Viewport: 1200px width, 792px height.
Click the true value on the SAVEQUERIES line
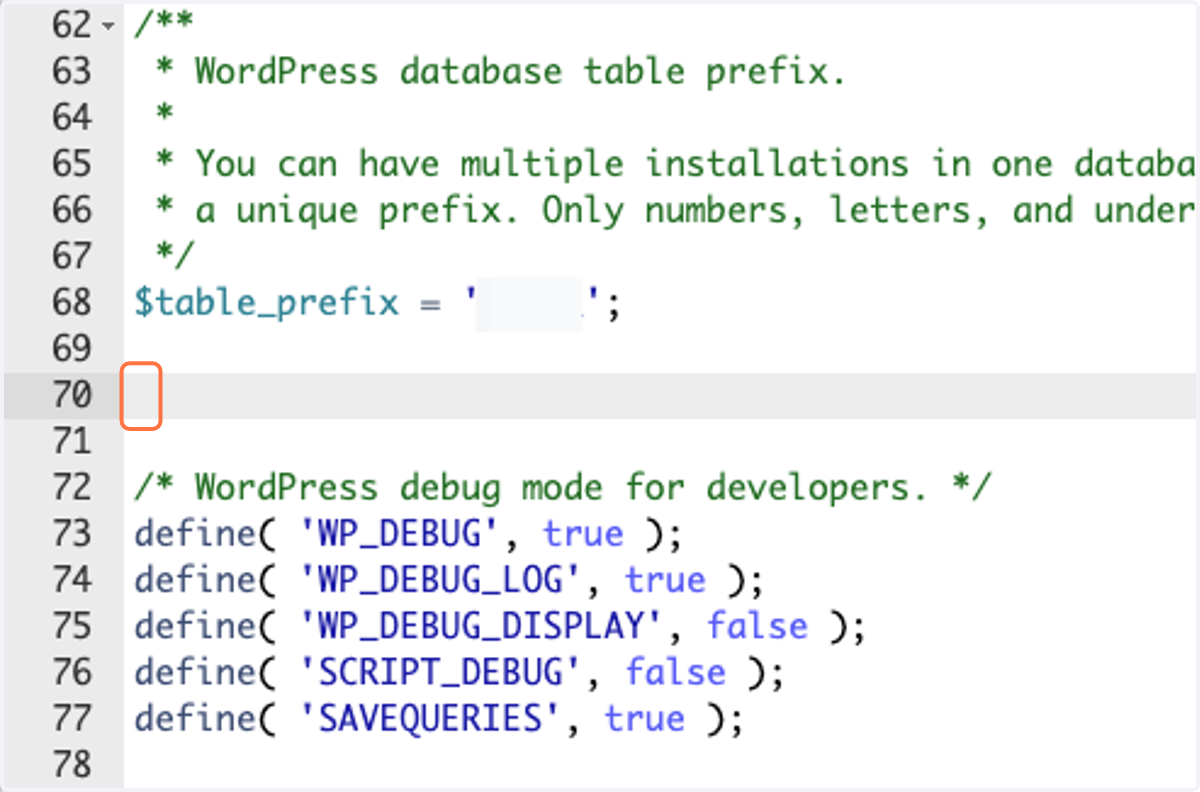[645, 717]
